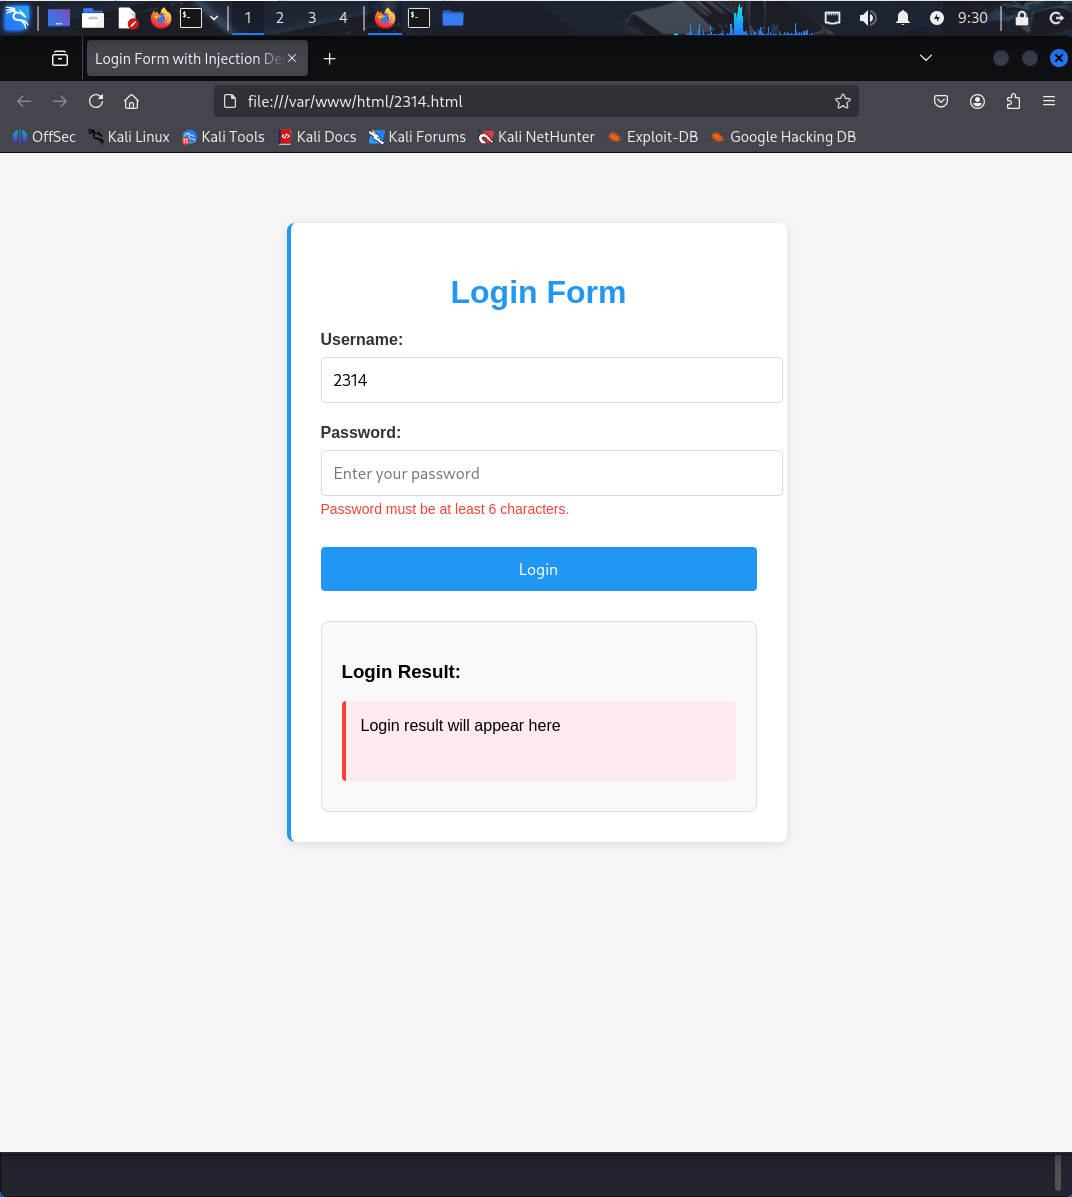
Task: Open the Firefox hamburger menu
Action: click(1049, 101)
